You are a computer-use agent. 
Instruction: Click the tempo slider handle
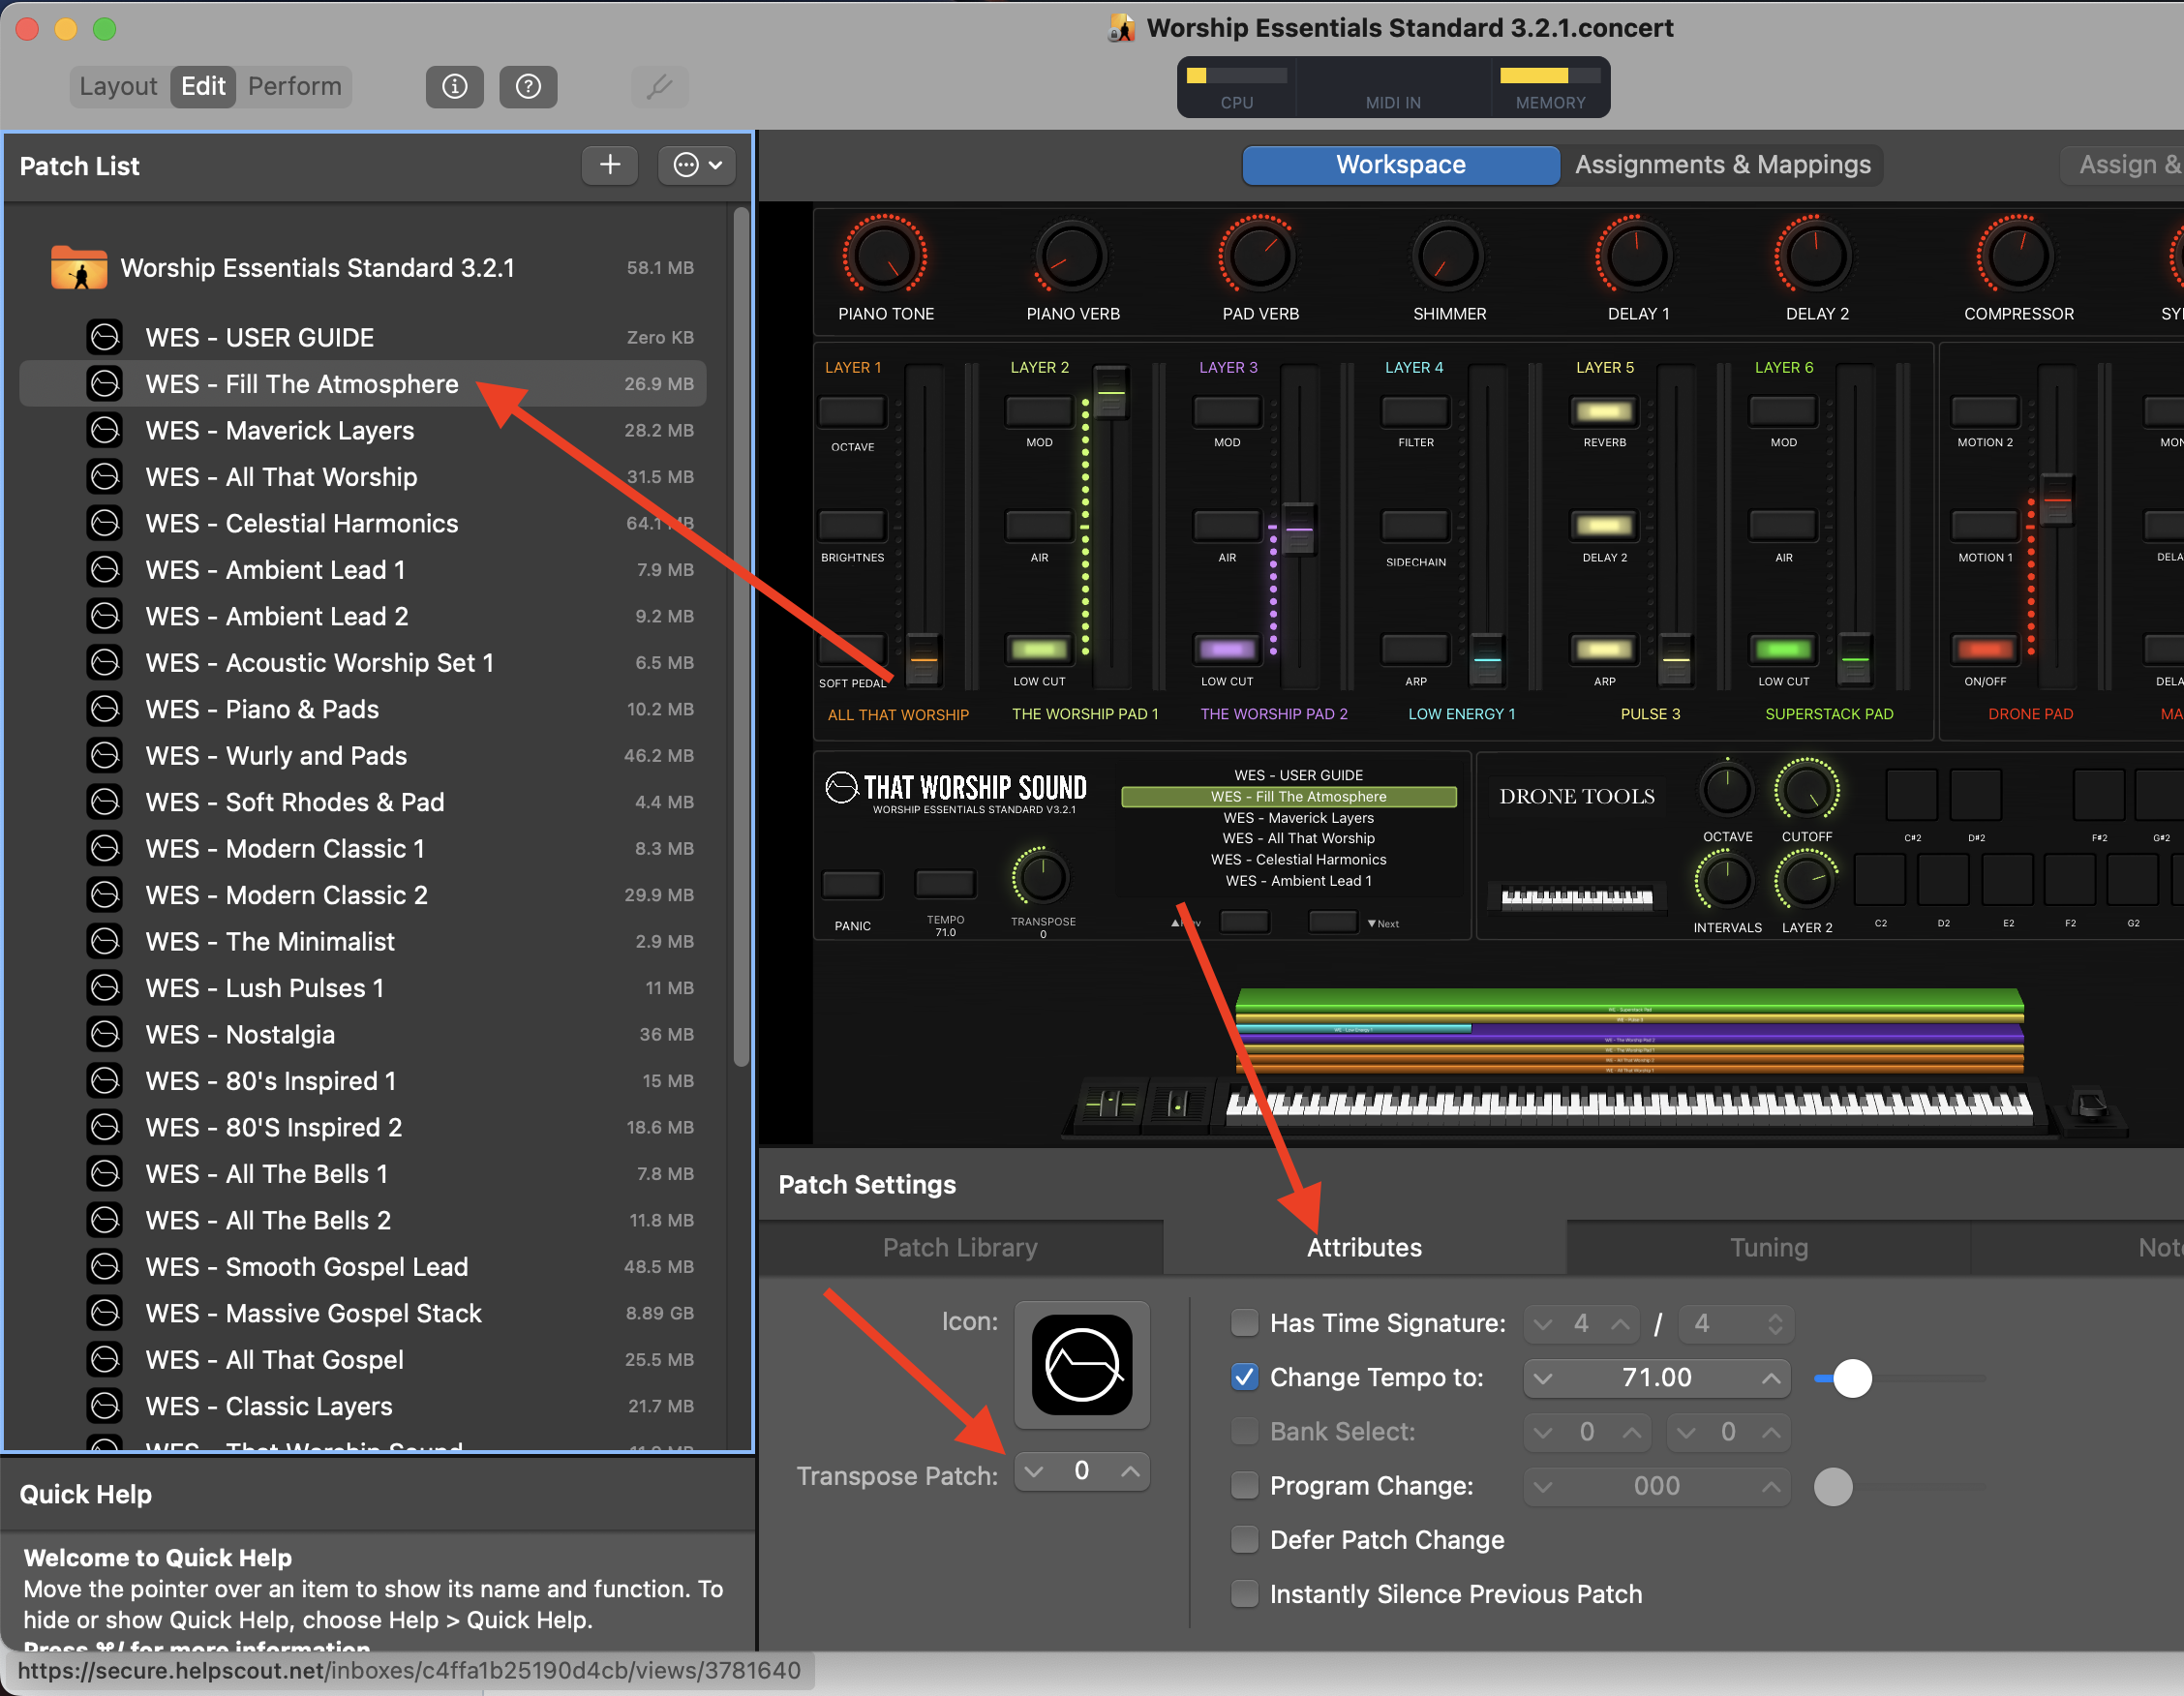click(1851, 1378)
